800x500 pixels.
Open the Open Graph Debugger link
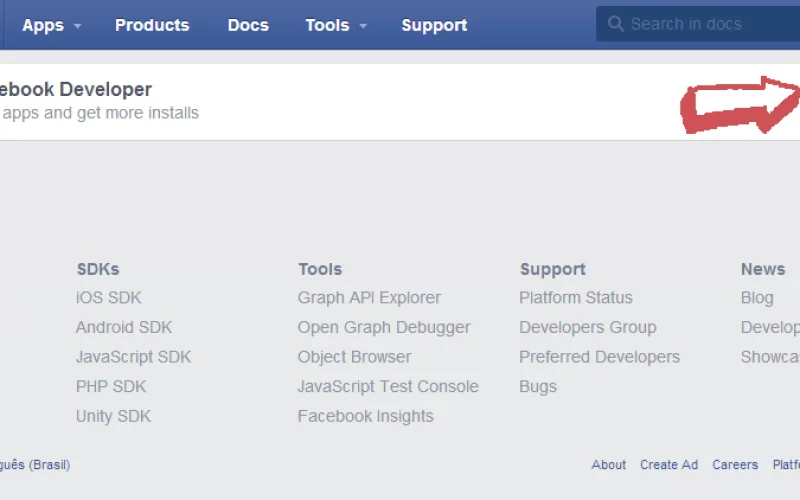384,327
